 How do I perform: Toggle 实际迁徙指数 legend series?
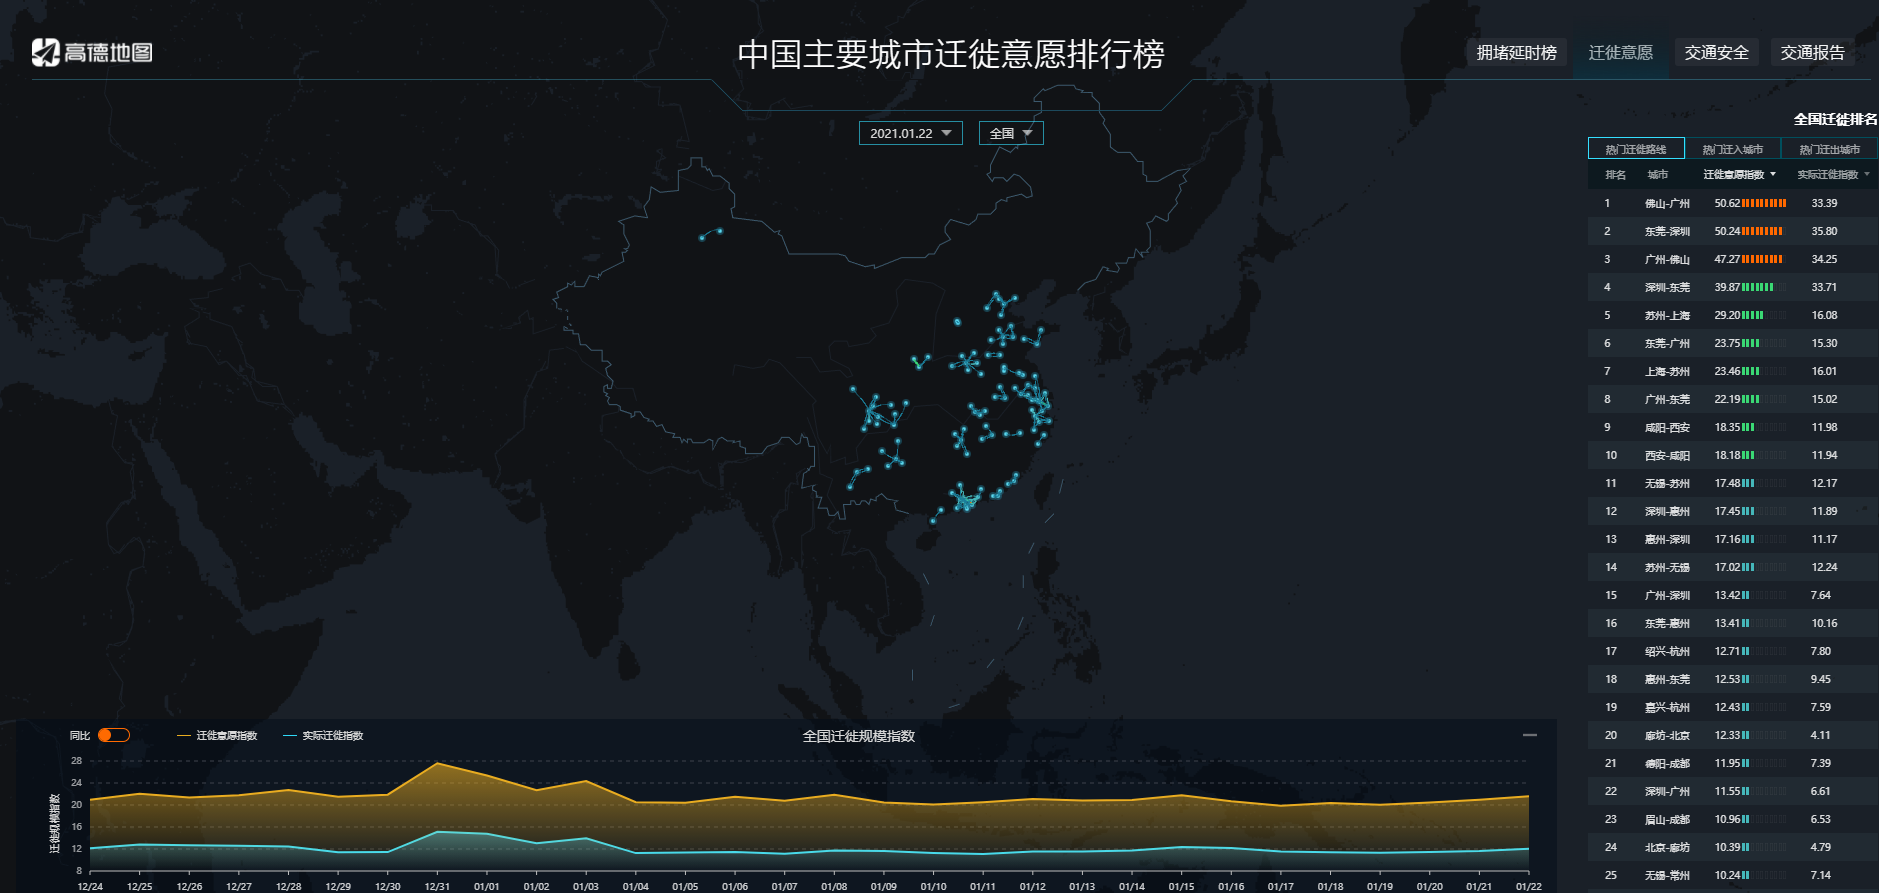[323, 736]
